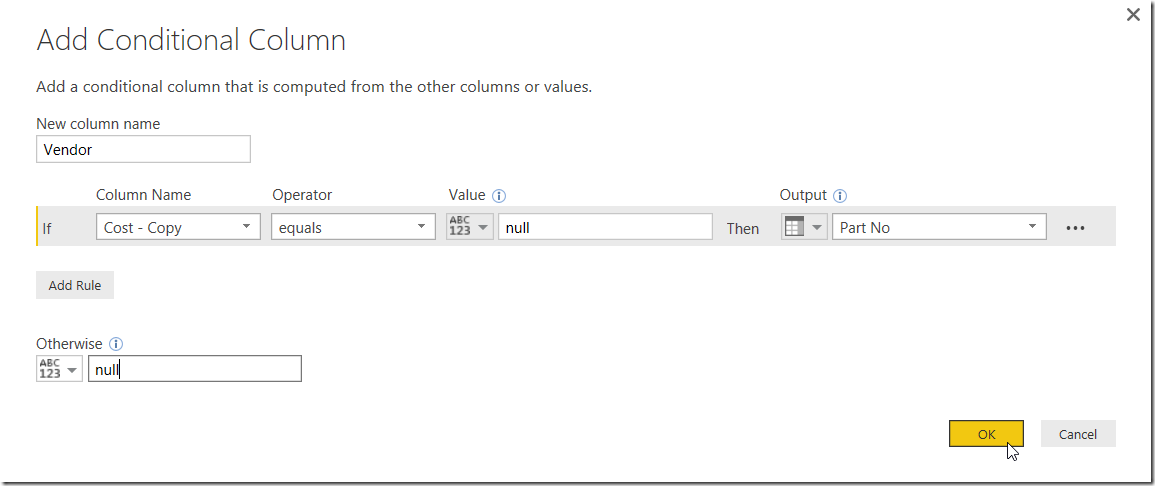Click the Add Rule button
Screen dimensions: 1155x486
pyautogui.click(x=75, y=286)
